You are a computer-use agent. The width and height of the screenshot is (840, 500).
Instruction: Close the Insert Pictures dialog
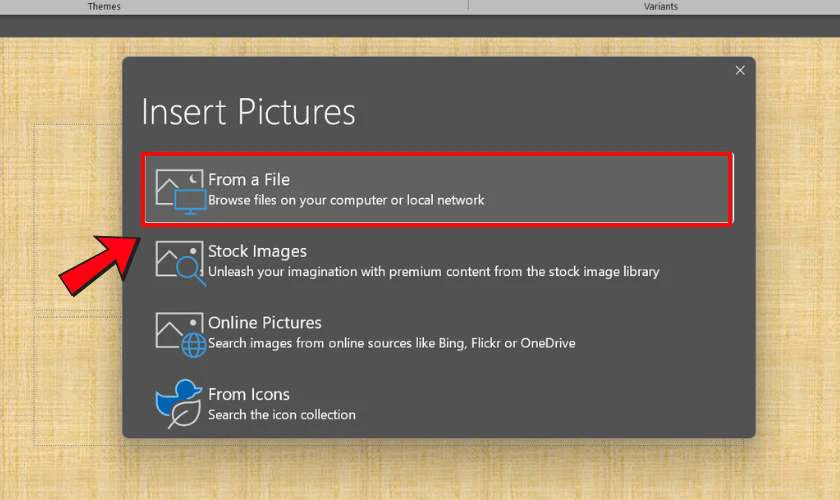tap(740, 70)
